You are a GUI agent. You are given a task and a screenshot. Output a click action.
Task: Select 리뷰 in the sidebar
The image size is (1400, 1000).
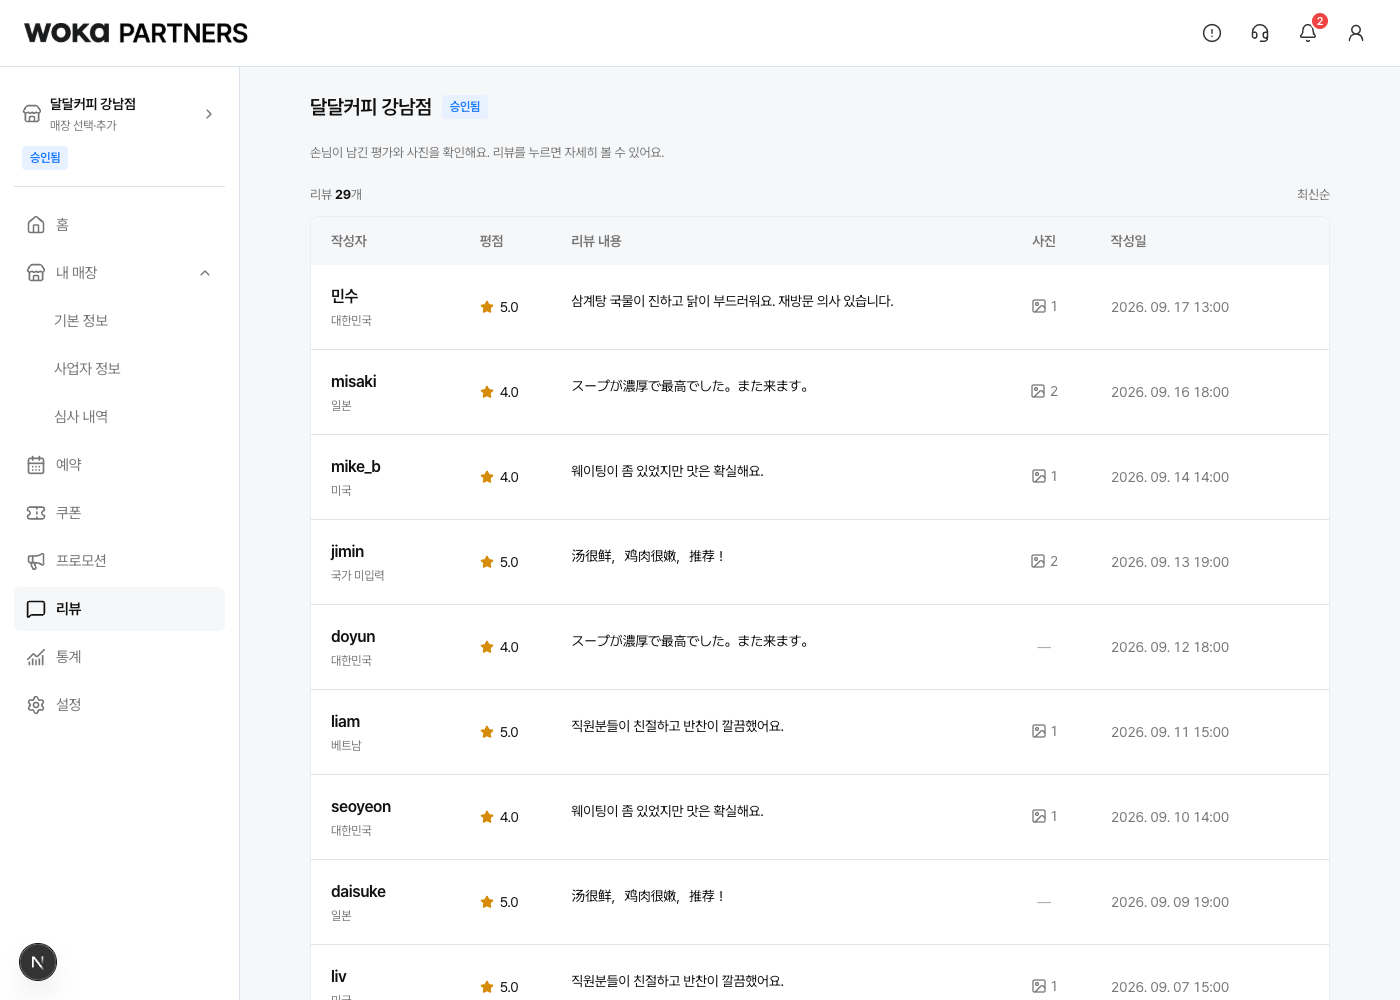[x=119, y=609]
